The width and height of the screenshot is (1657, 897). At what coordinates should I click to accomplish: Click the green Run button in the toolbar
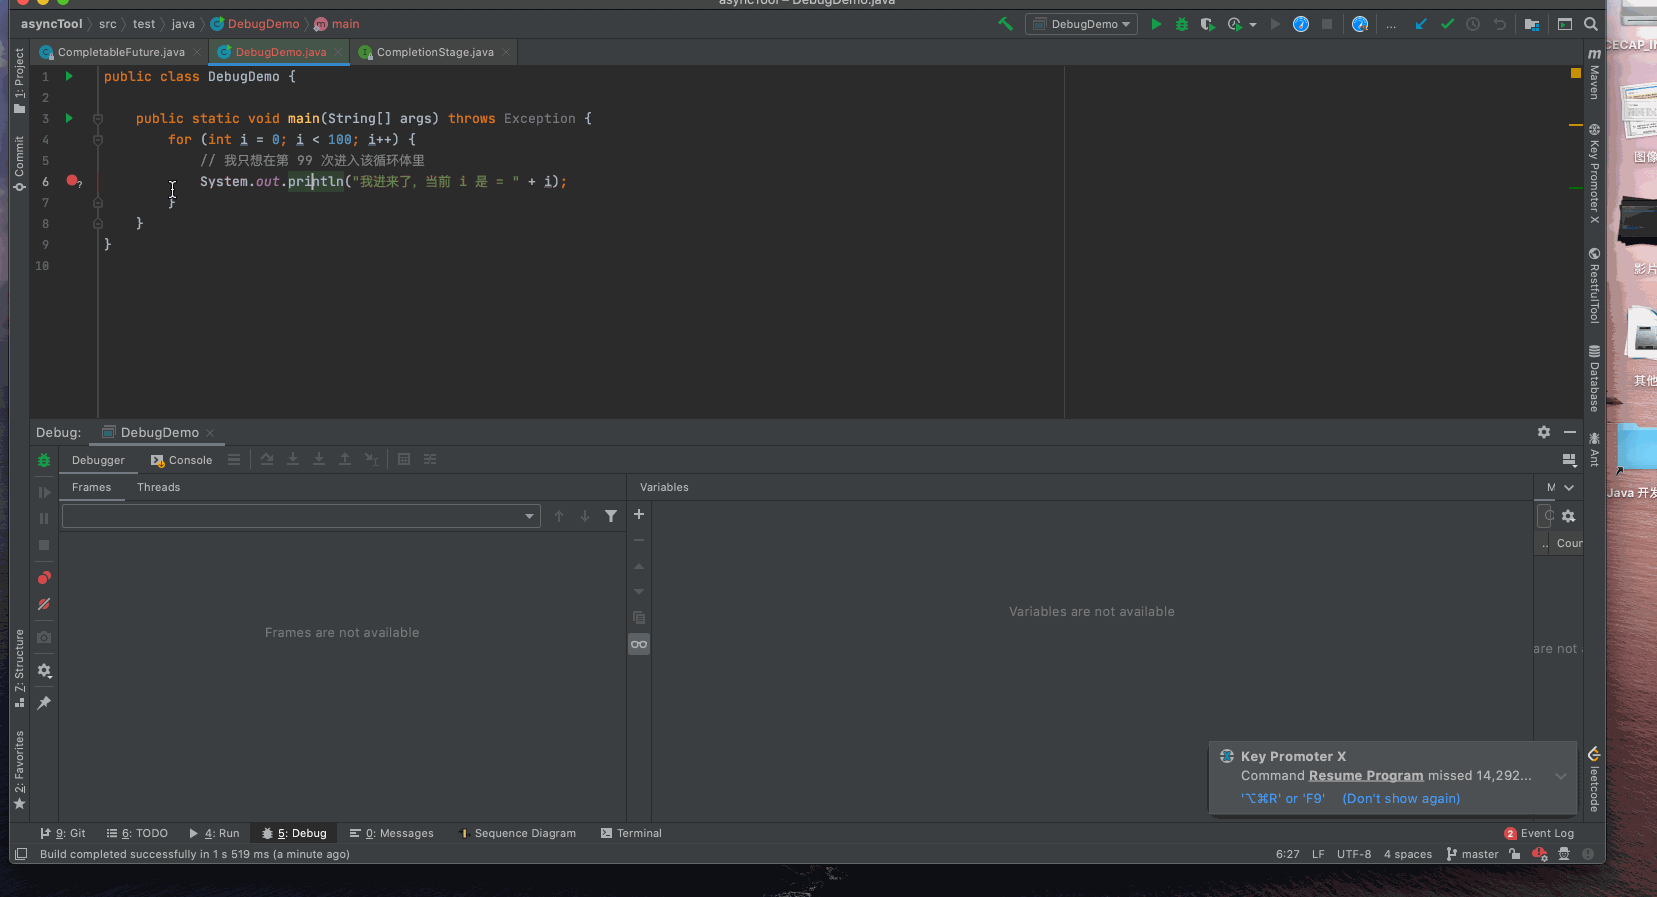[x=1156, y=24]
